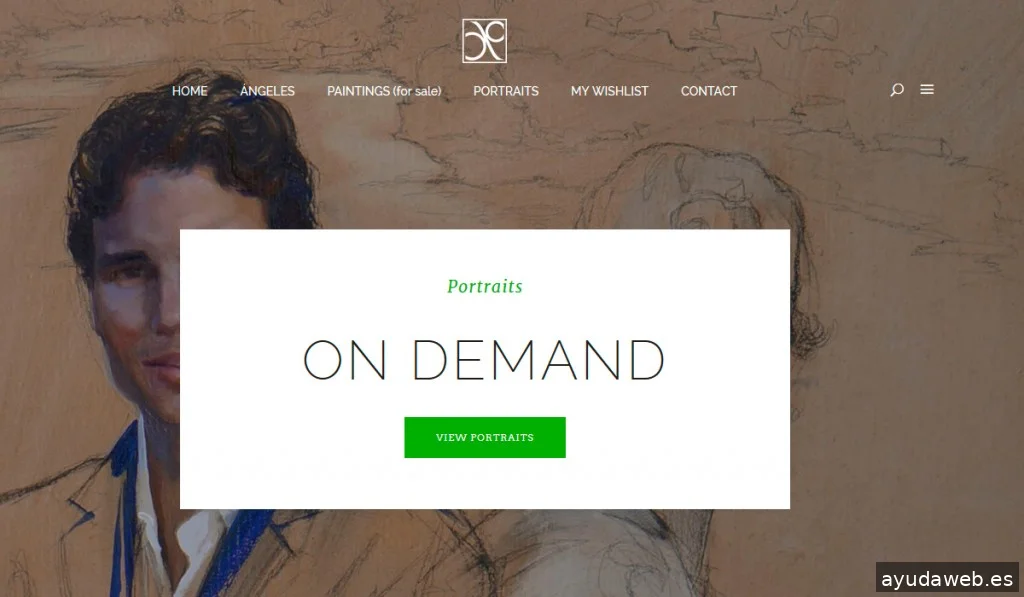
Task: Click the ayudaweb.es watermark label
Action: point(947,579)
